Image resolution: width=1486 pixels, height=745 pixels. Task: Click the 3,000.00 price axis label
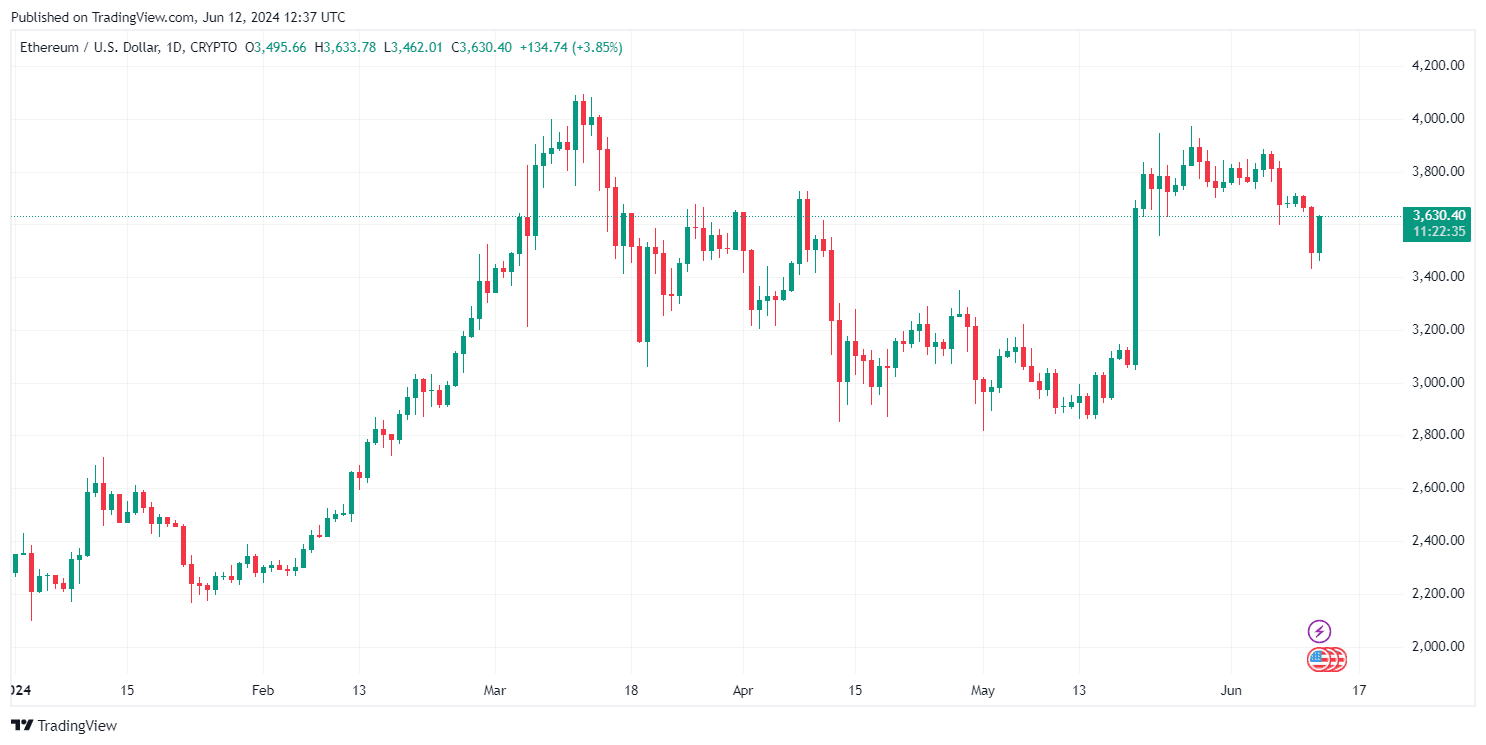(x=1438, y=382)
